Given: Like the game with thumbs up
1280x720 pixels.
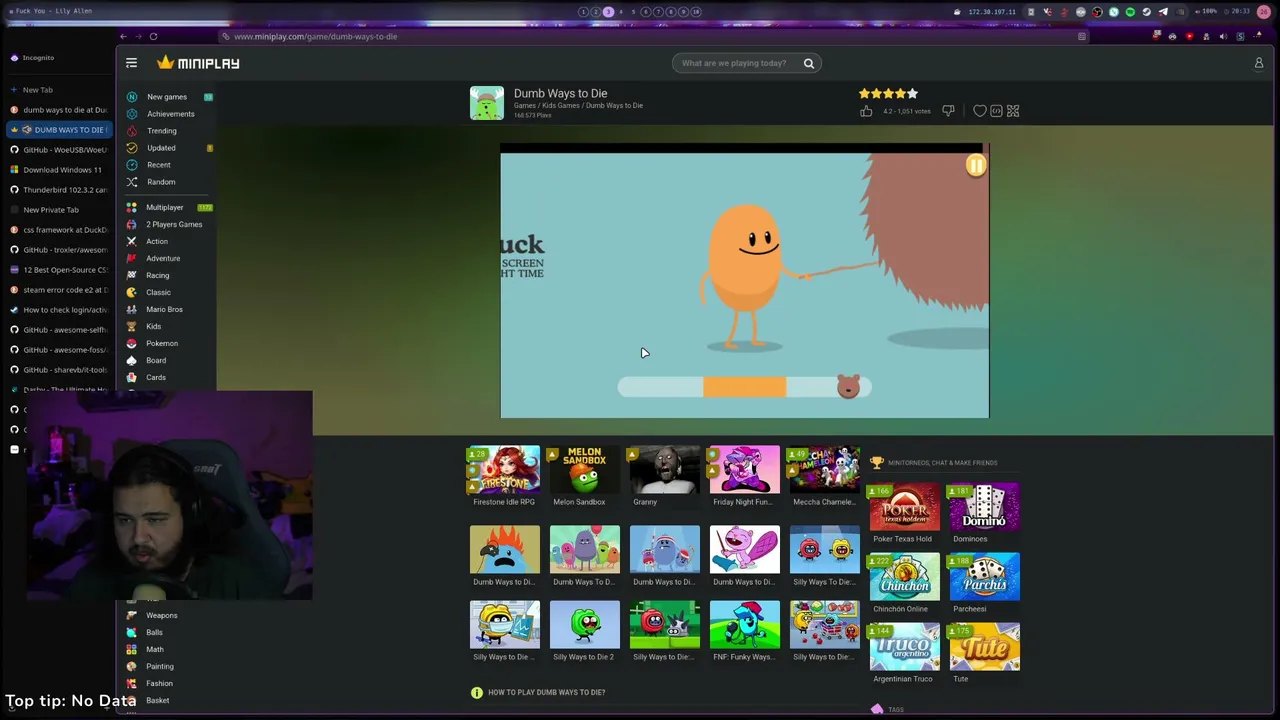Looking at the screenshot, I should [x=866, y=111].
